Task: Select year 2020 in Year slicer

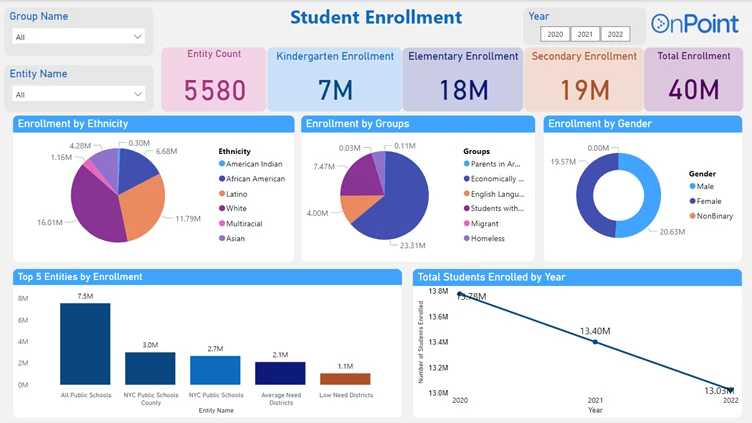Action: click(x=555, y=34)
